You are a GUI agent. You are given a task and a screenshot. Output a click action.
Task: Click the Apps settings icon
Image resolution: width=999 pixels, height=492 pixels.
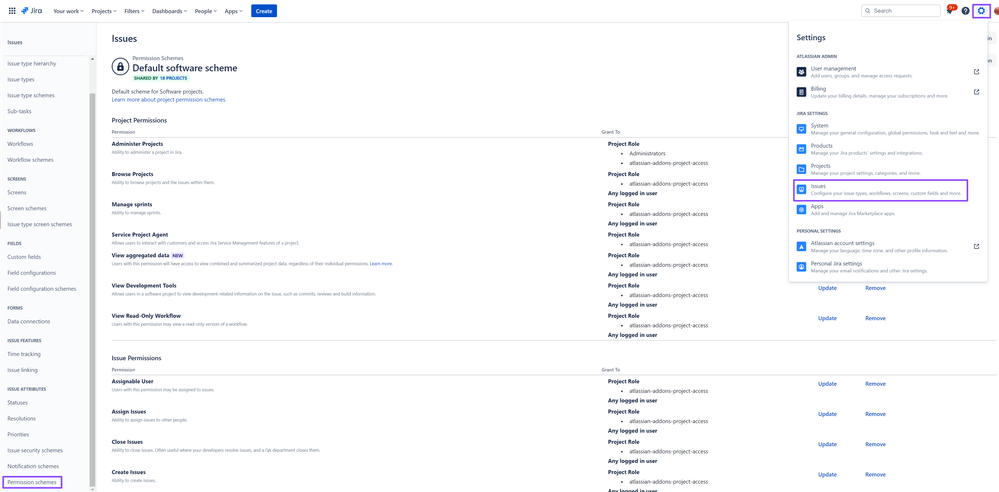(x=801, y=209)
